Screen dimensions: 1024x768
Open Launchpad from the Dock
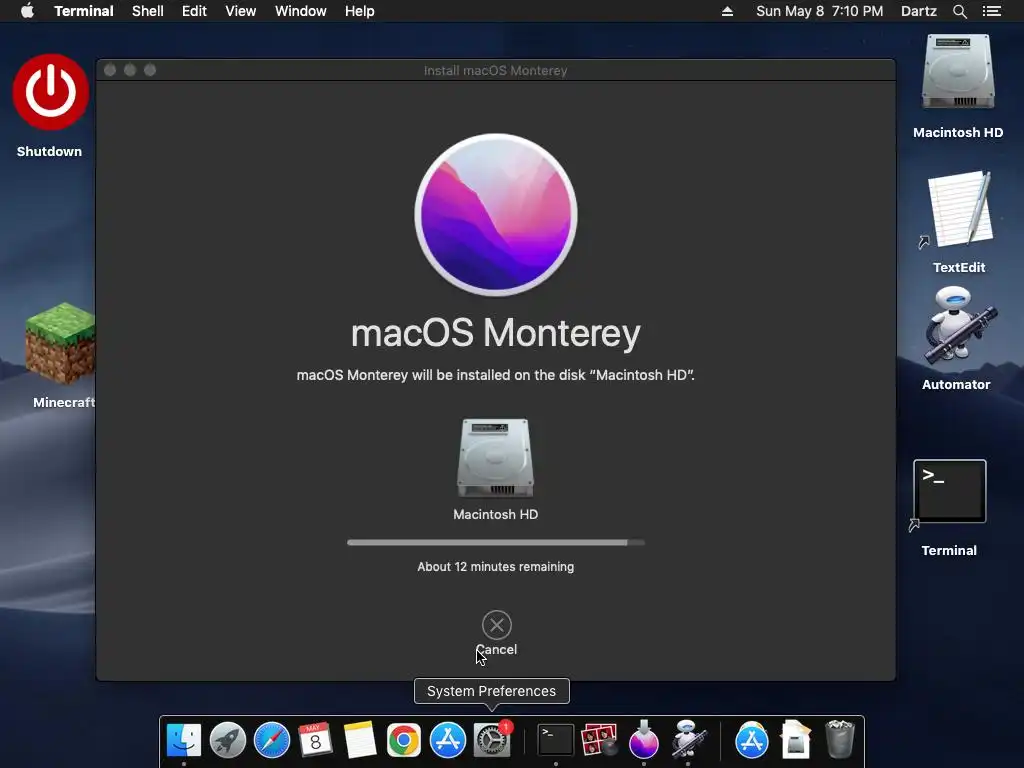[x=228, y=740]
